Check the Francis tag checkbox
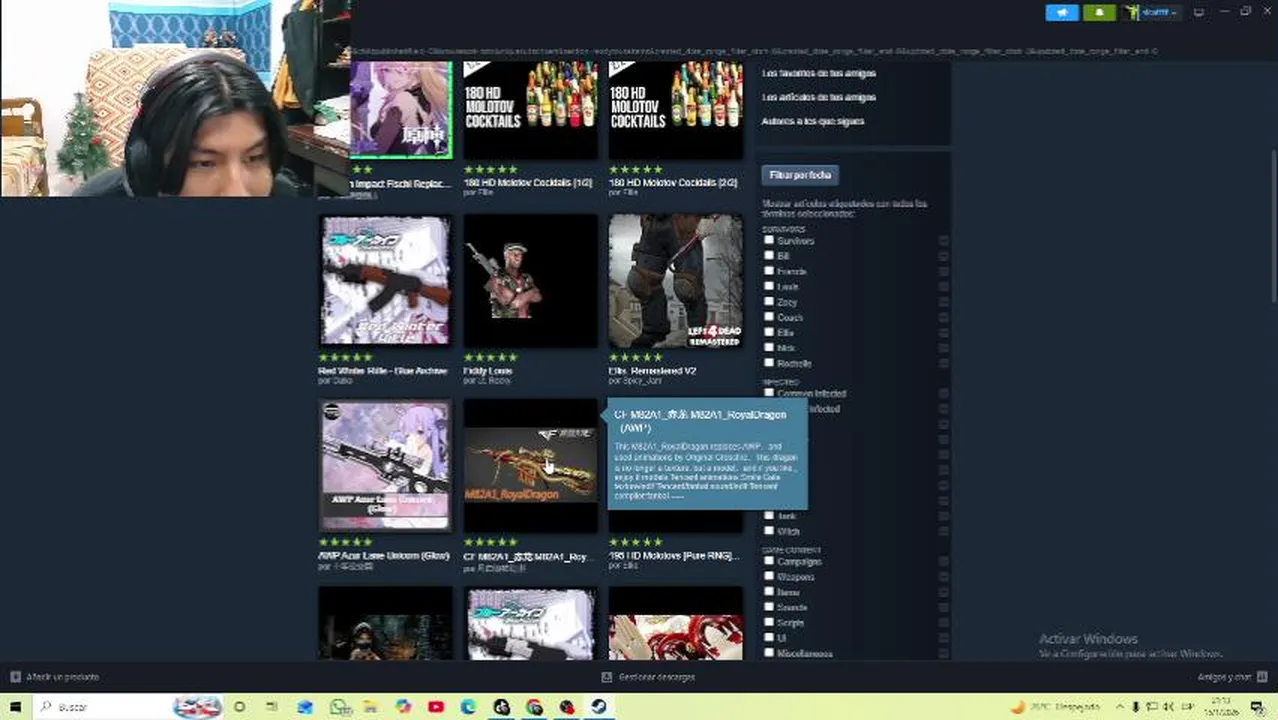1278x720 pixels. [x=769, y=270]
